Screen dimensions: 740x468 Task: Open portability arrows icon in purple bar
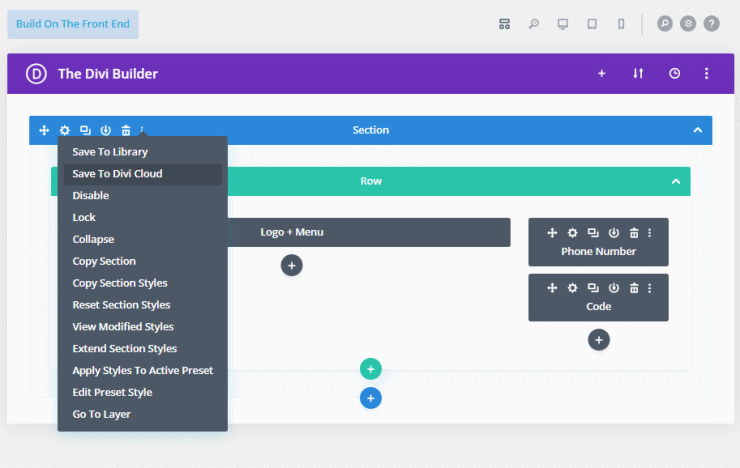click(638, 74)
